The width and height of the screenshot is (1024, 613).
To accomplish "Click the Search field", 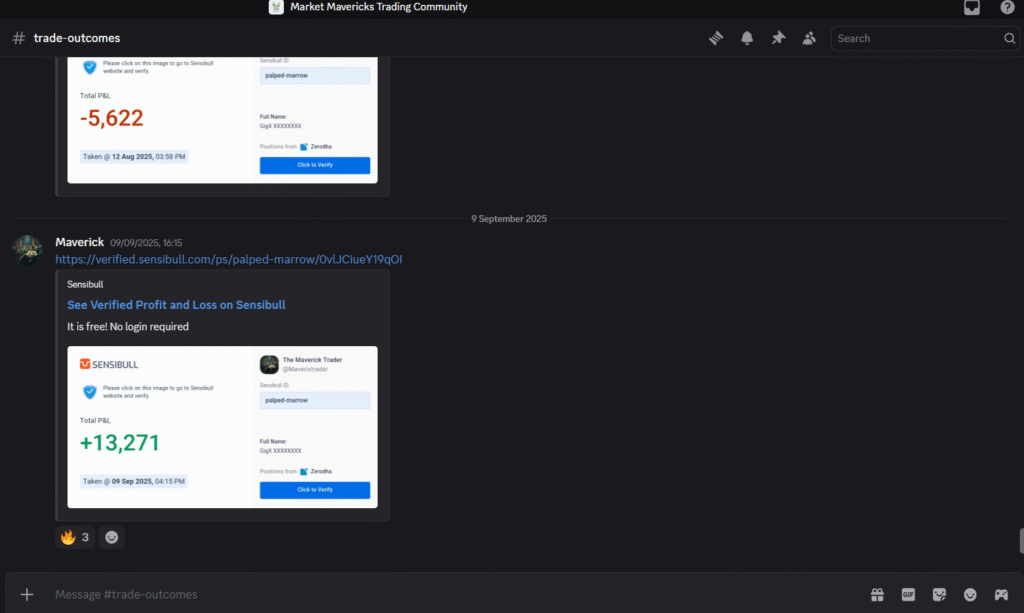I will coord(915,38).
